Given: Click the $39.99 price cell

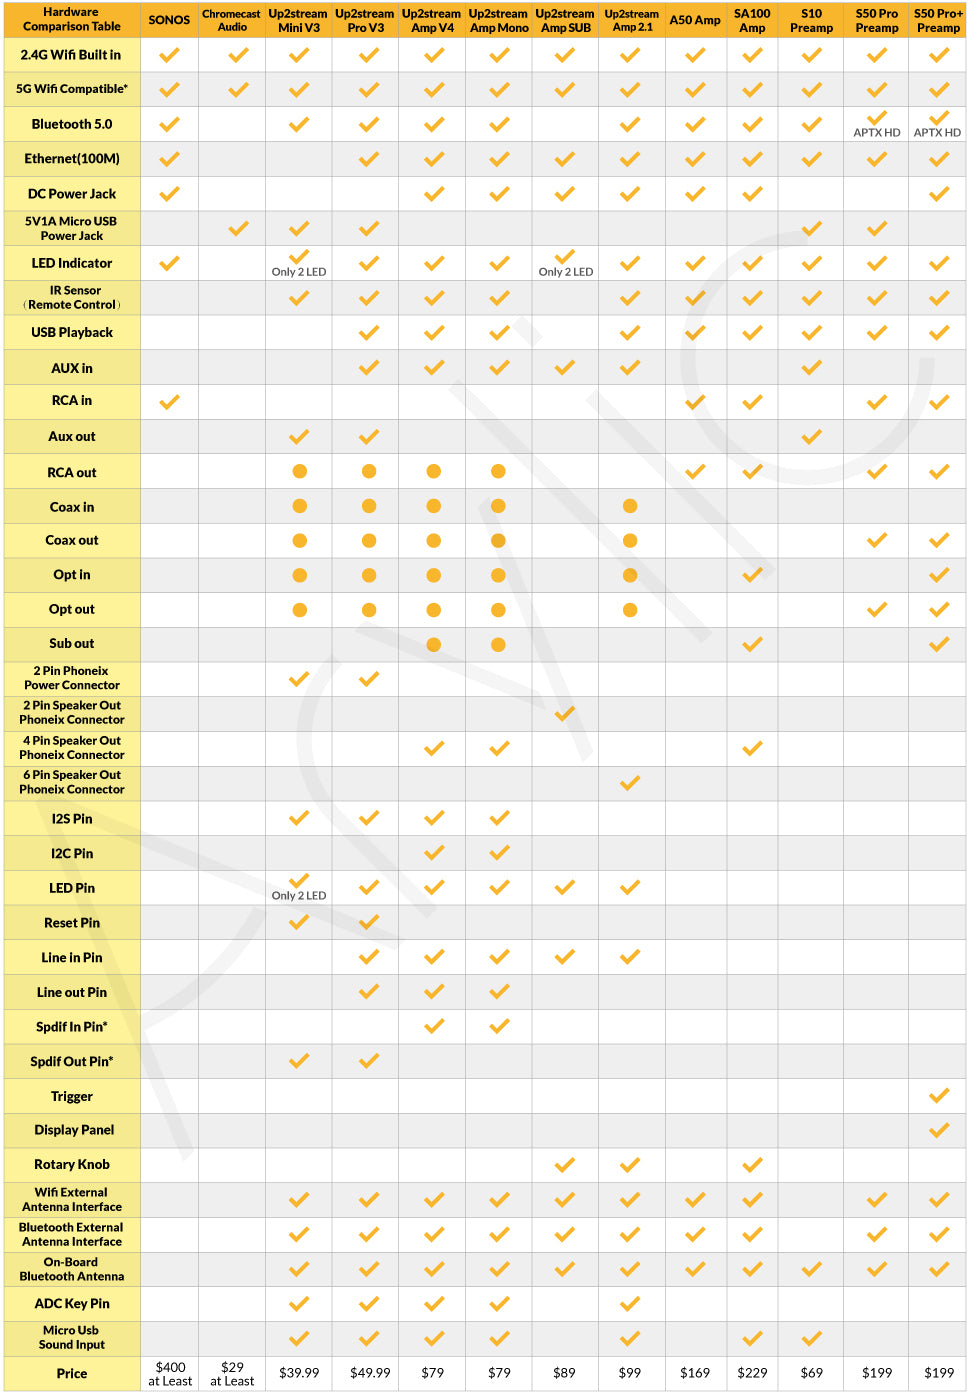Looking at the screenshot, I should (299, 1373).
